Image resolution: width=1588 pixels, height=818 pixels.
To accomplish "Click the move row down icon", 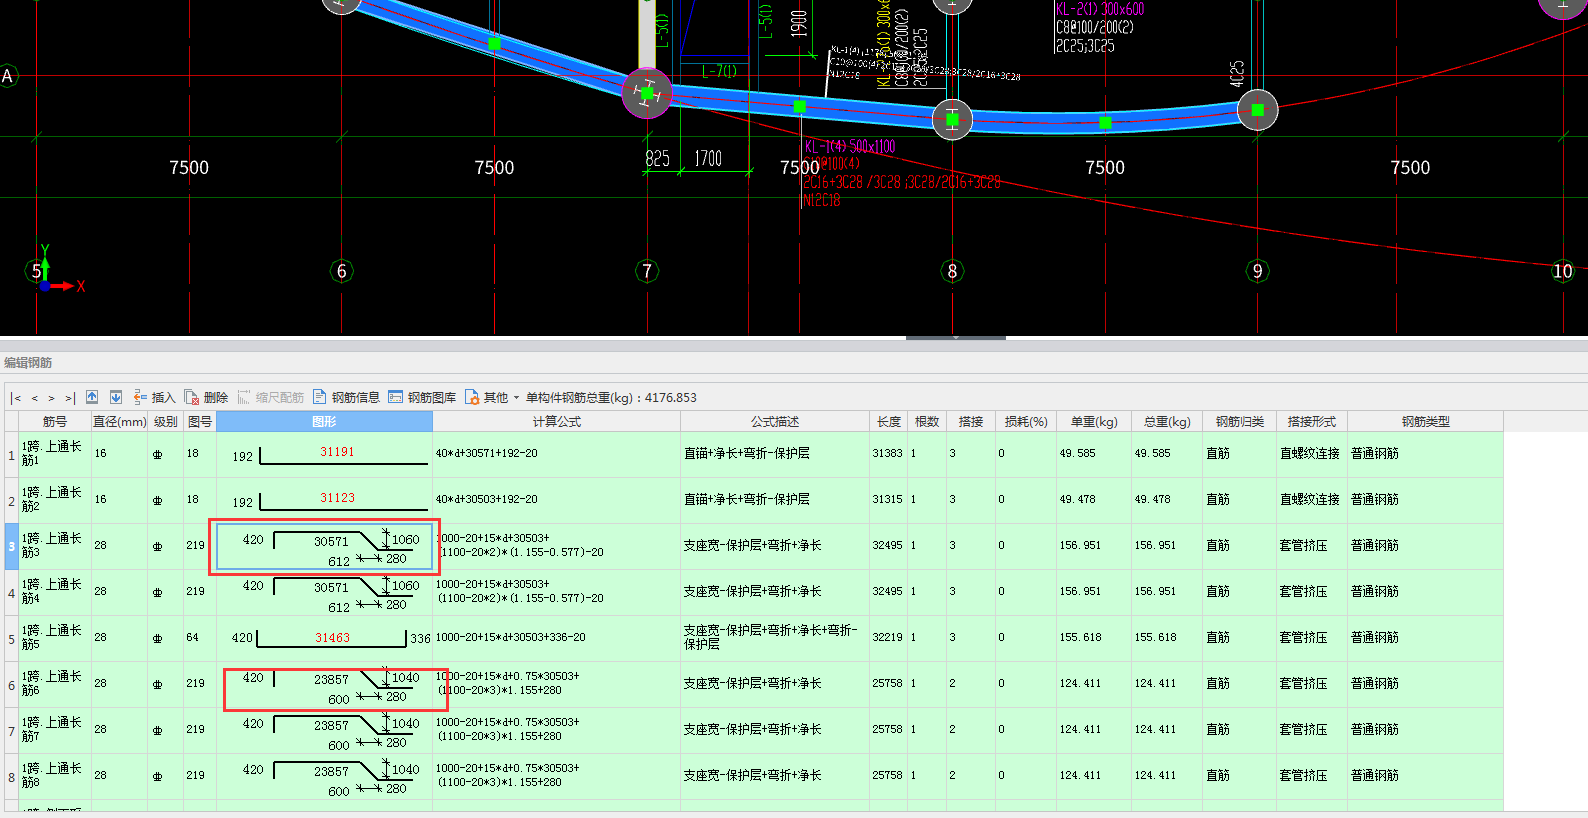I will tap(116, 397).
